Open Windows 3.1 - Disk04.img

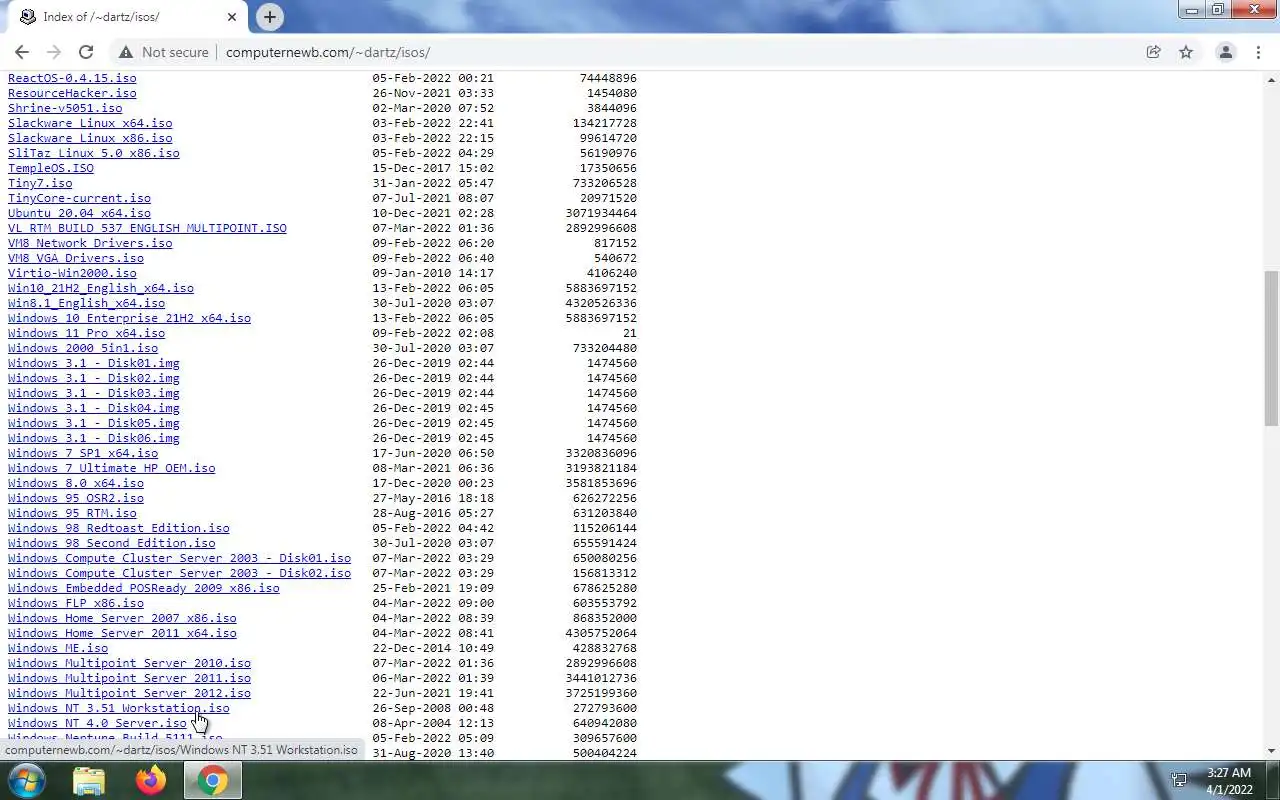tap(94, 408)
